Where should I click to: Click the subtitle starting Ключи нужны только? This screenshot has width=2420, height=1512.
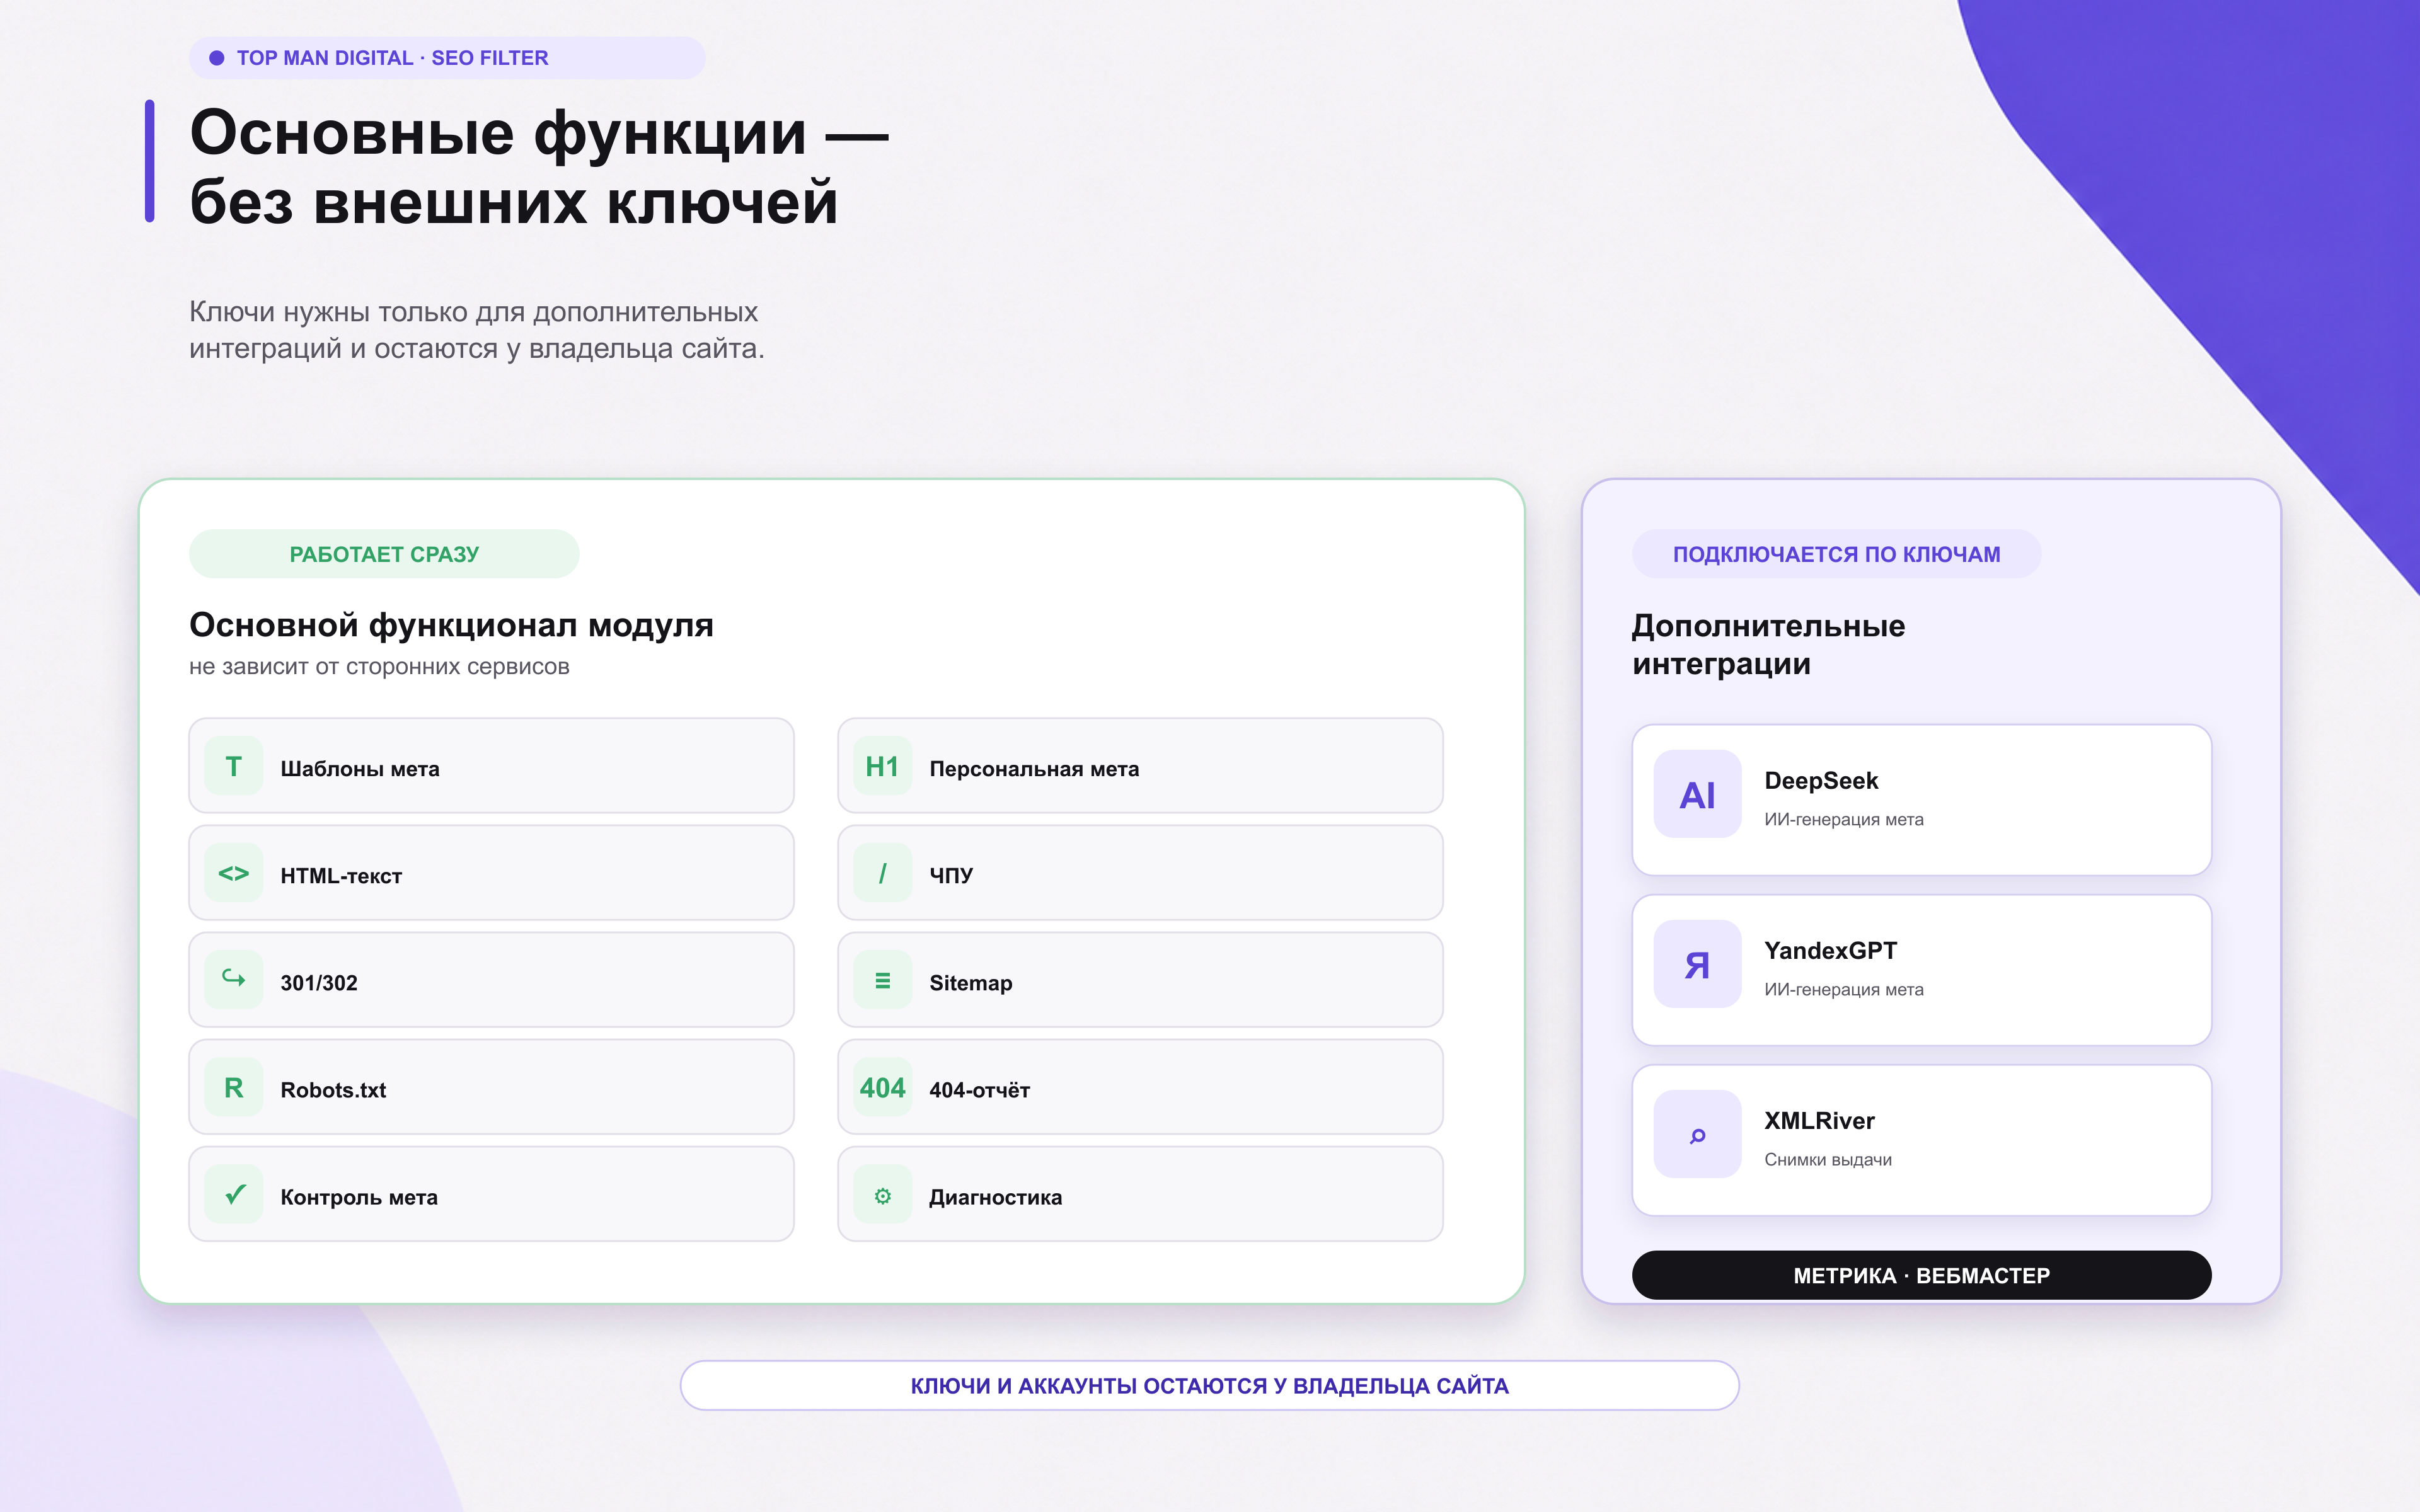click(477, 330)
